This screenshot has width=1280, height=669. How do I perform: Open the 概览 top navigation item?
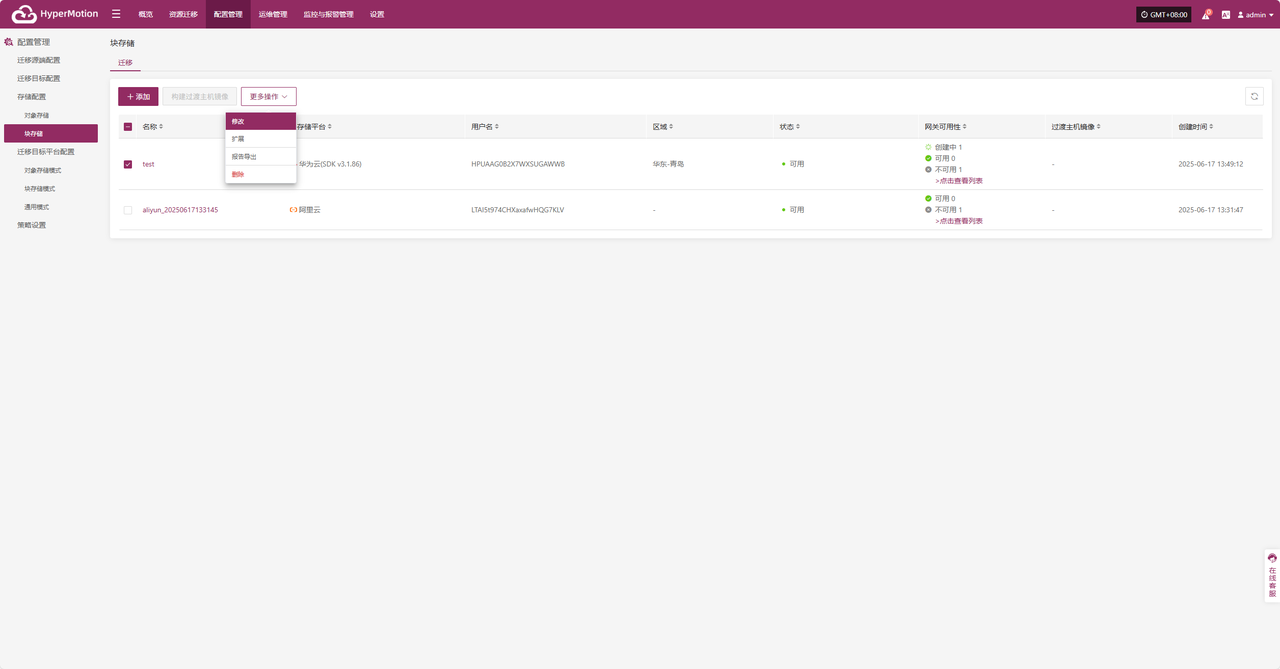[x=146, y=14]
